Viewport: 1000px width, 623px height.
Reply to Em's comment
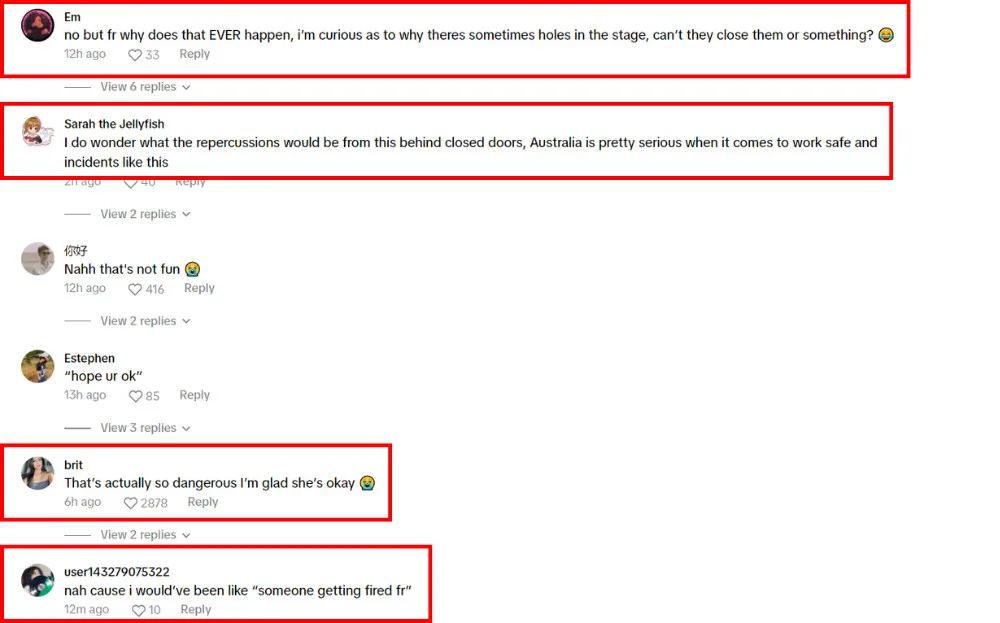[x=195, y=54]
